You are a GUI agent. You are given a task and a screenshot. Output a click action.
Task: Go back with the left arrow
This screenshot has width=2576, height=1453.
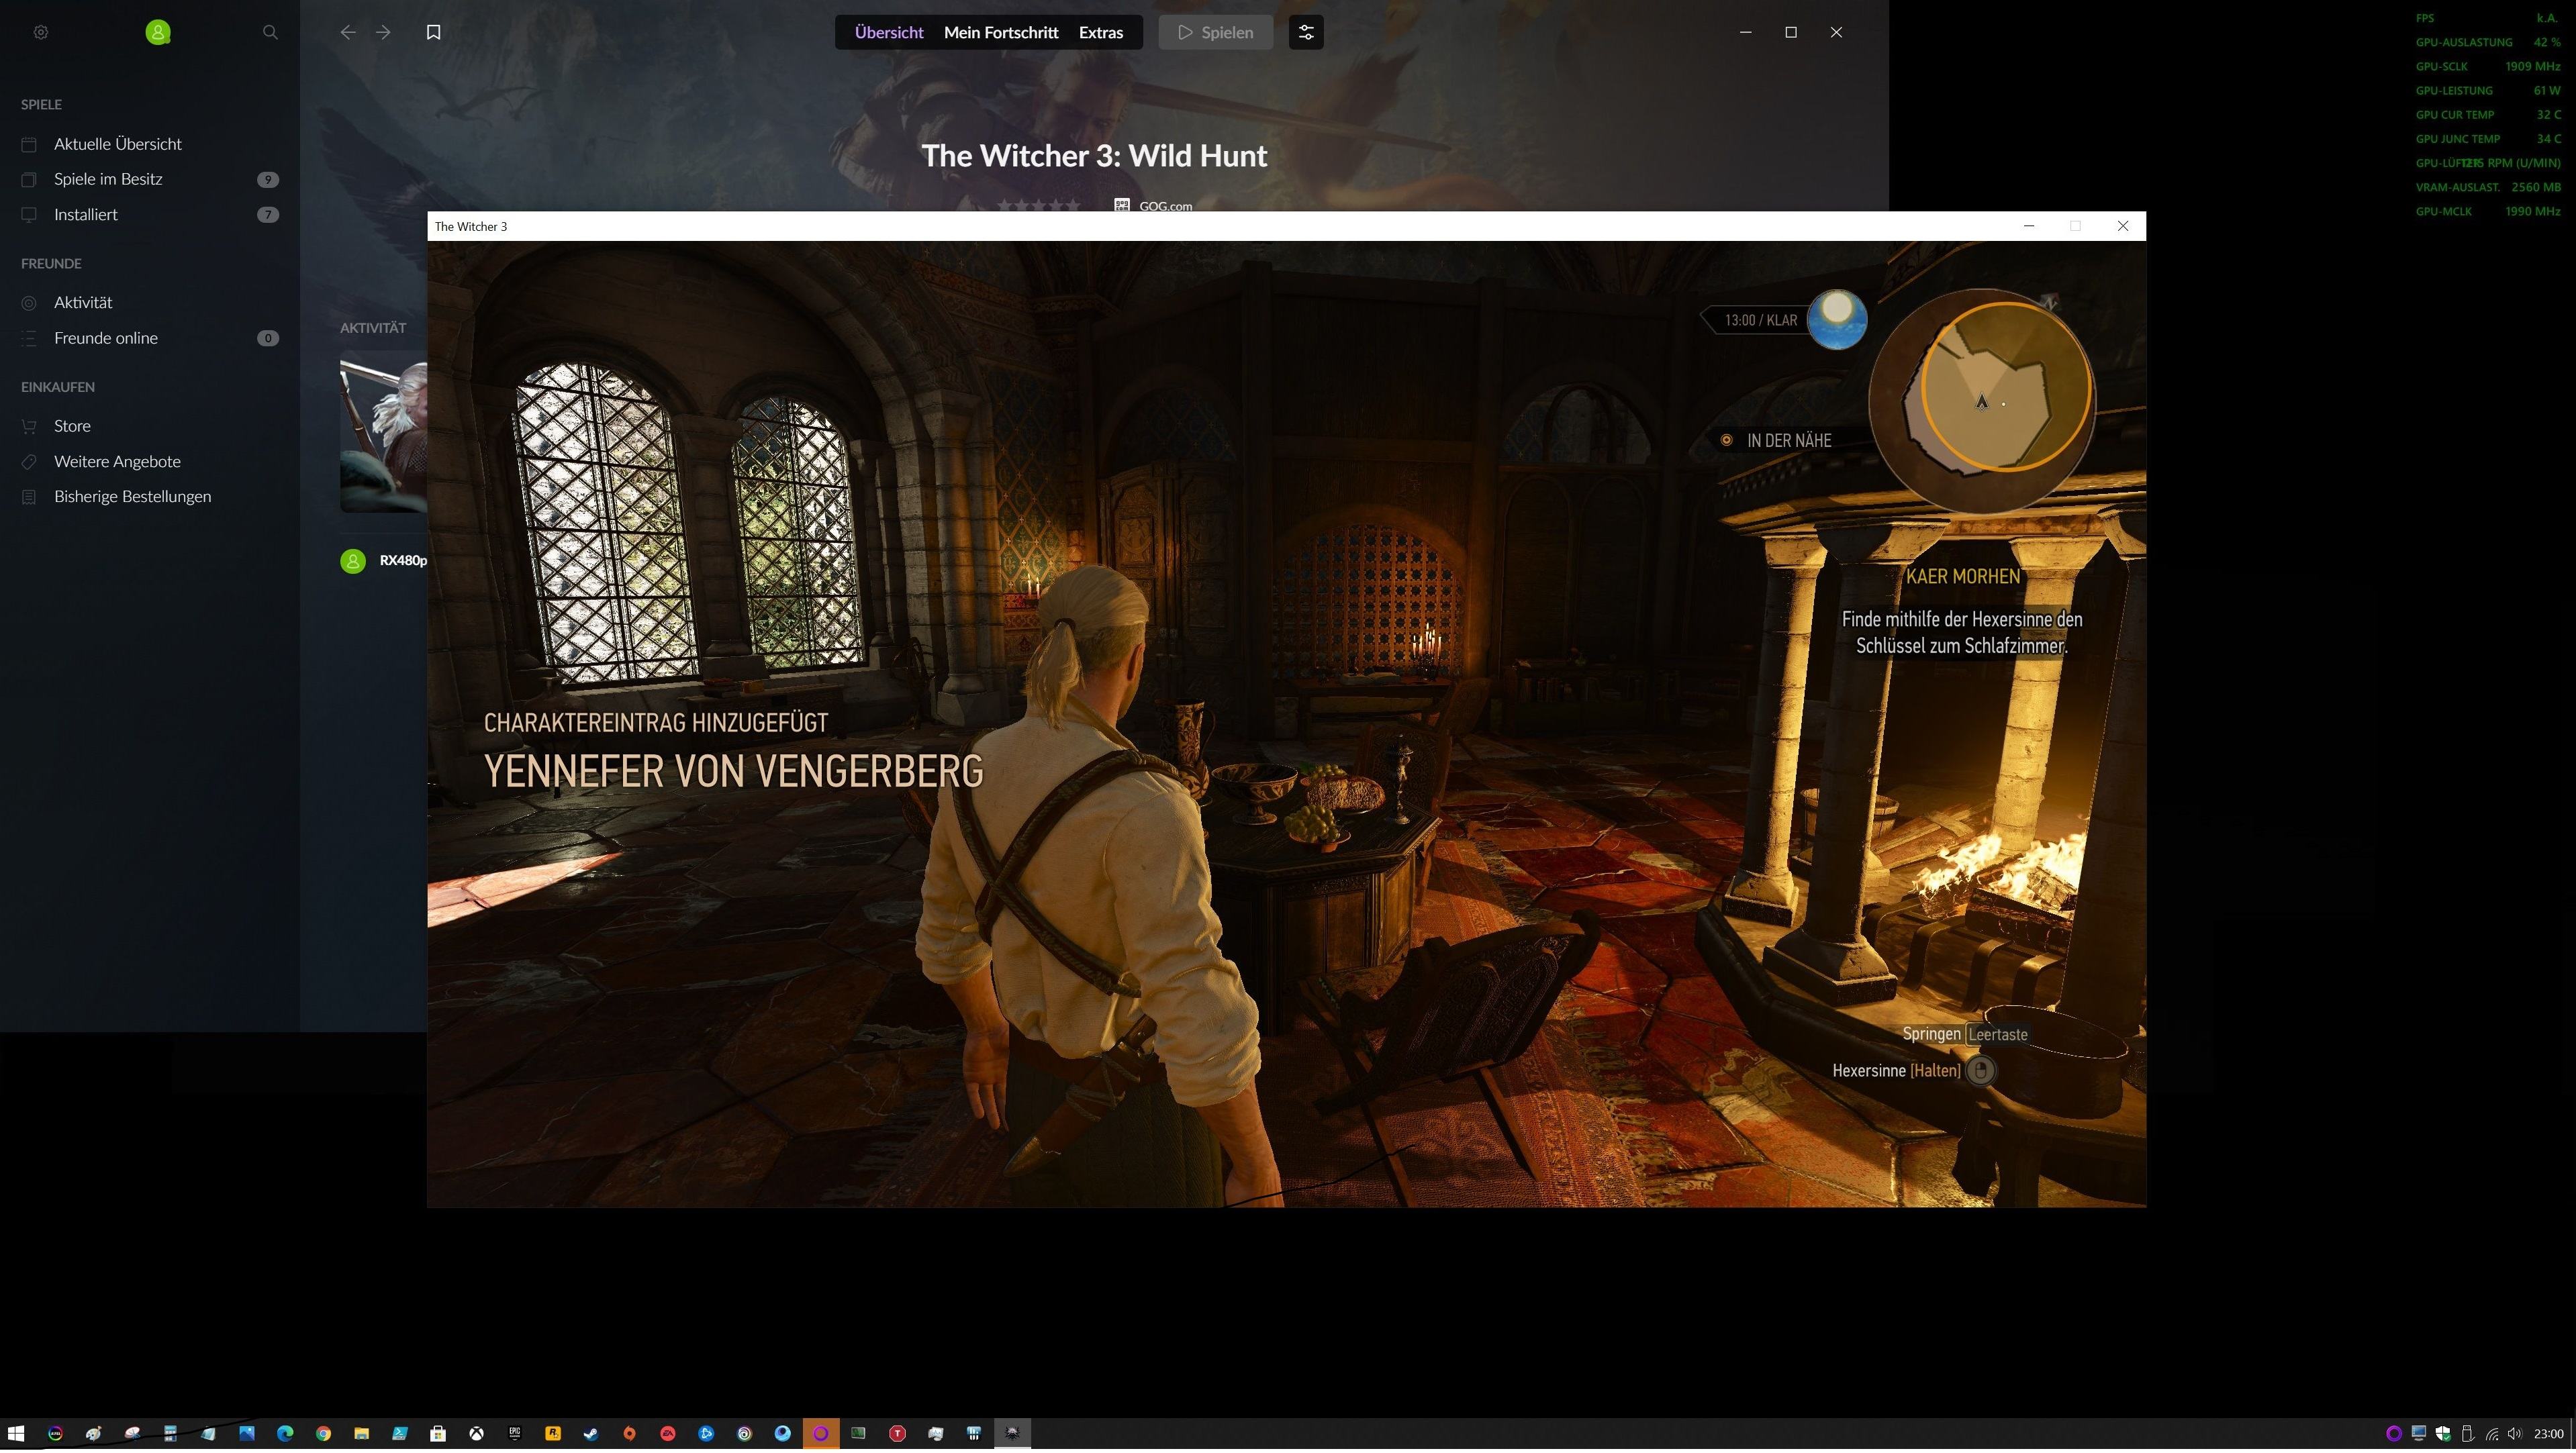[347, 32]
